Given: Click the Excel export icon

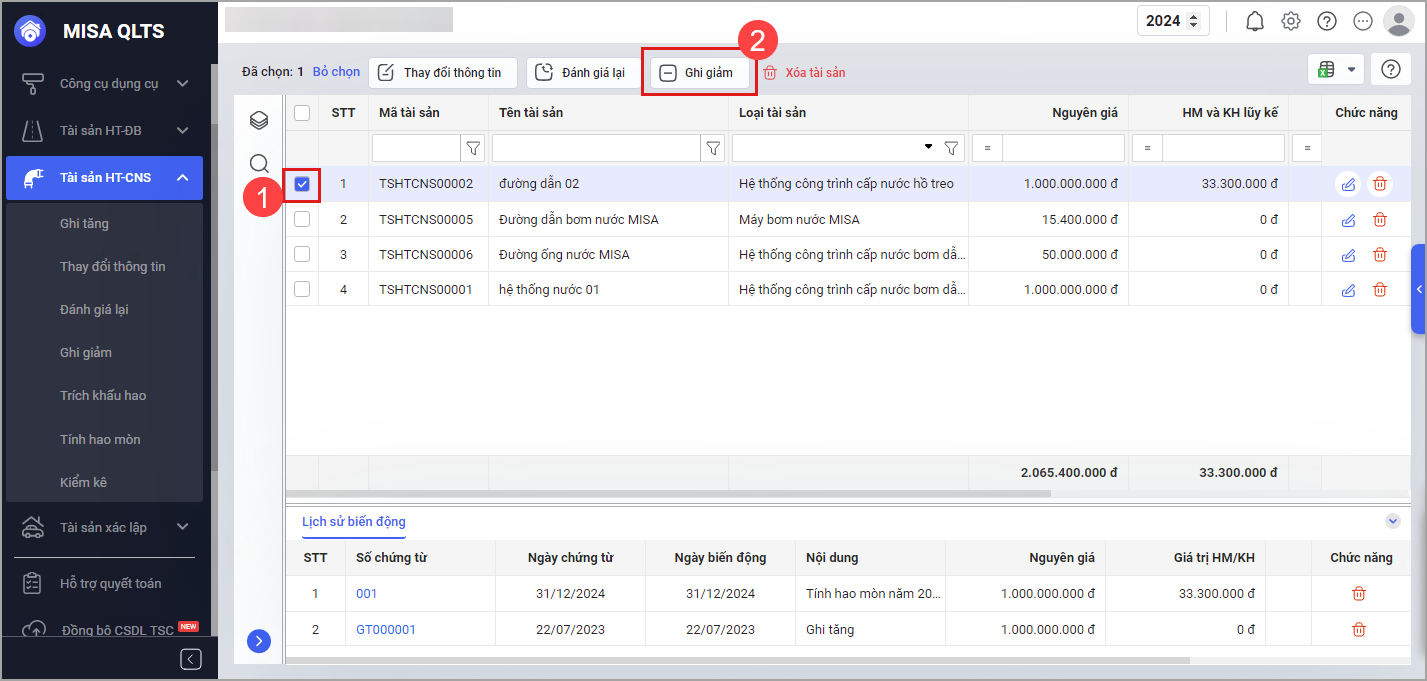Looking at the screenshot, I should pos(1326,69).
